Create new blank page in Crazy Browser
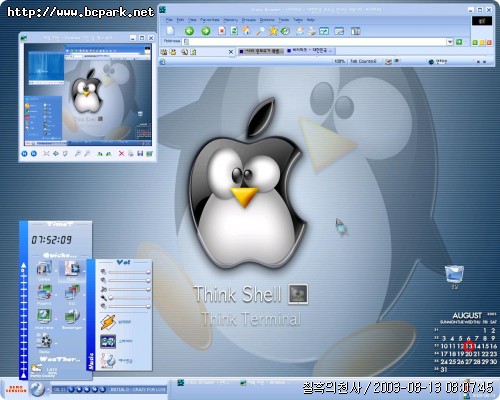Viewport: 500px width, 400px height. click(170, 31)
